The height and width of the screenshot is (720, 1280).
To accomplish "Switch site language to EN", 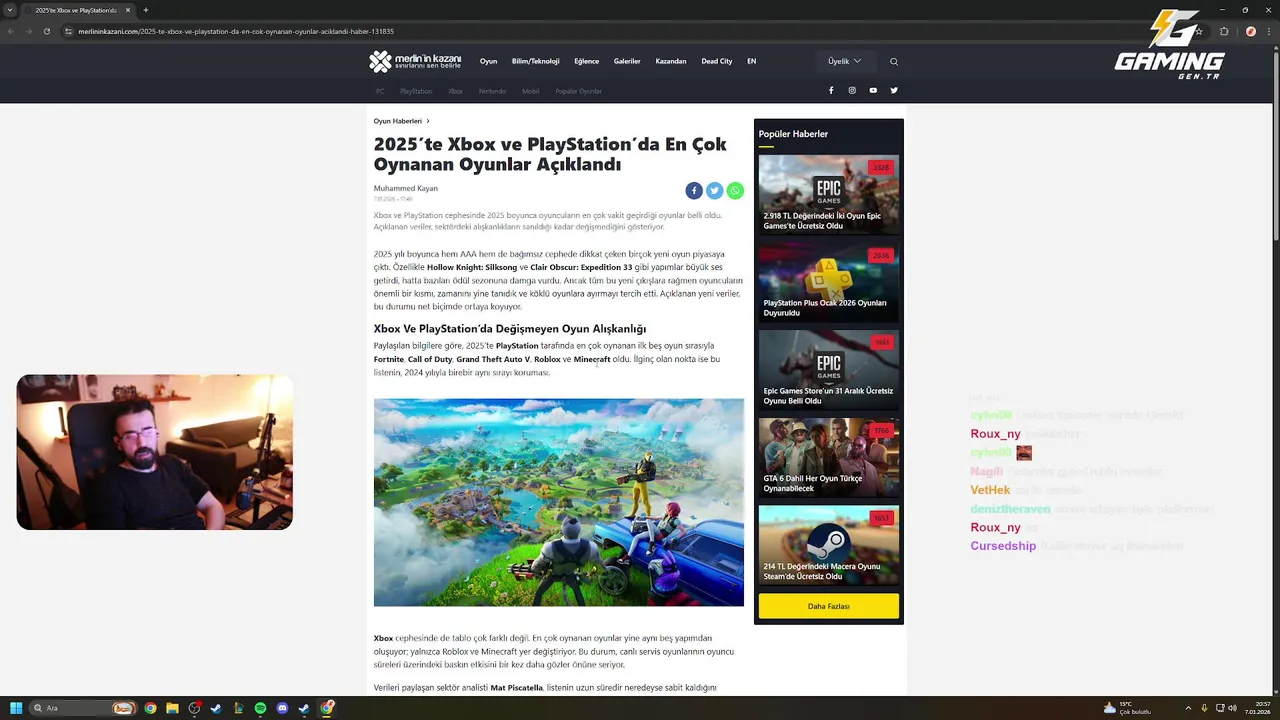I will (751, 61).
